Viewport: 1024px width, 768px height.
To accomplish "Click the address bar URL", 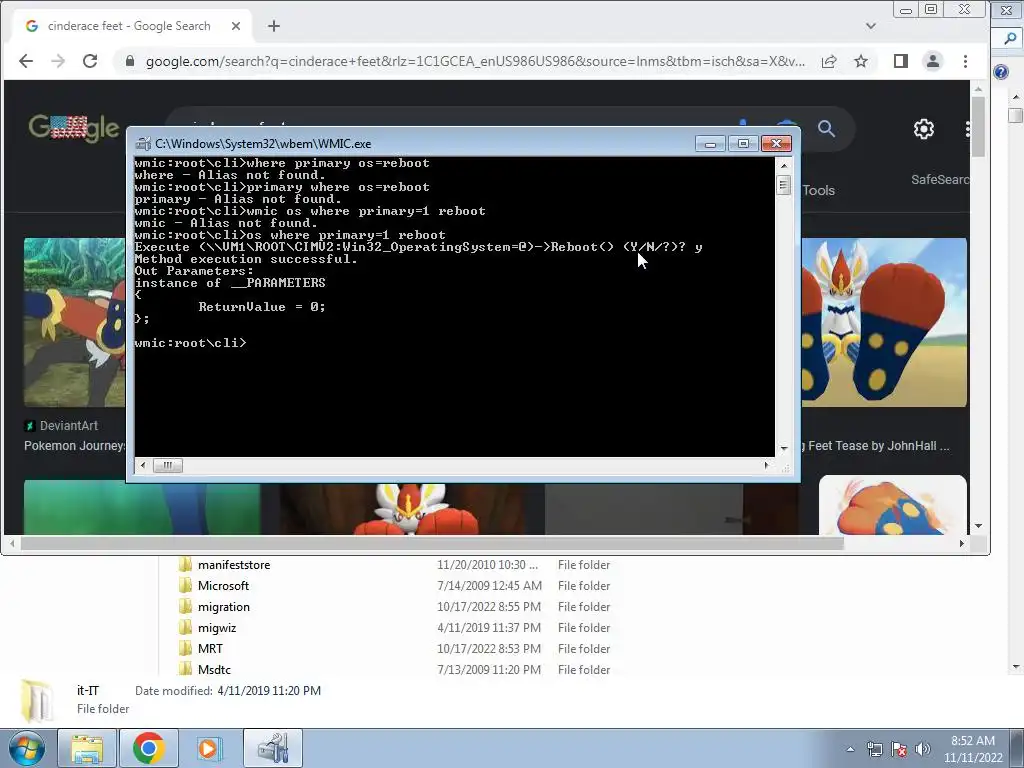I will [475, 61].
